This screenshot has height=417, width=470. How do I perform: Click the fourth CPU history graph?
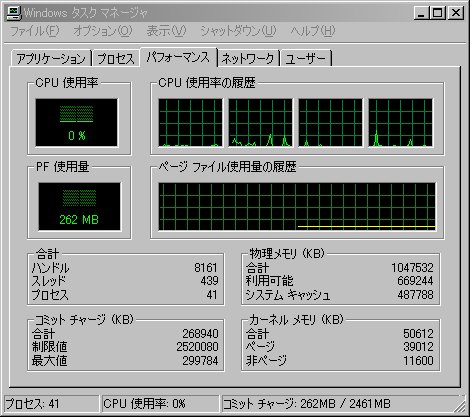[400, 122]
